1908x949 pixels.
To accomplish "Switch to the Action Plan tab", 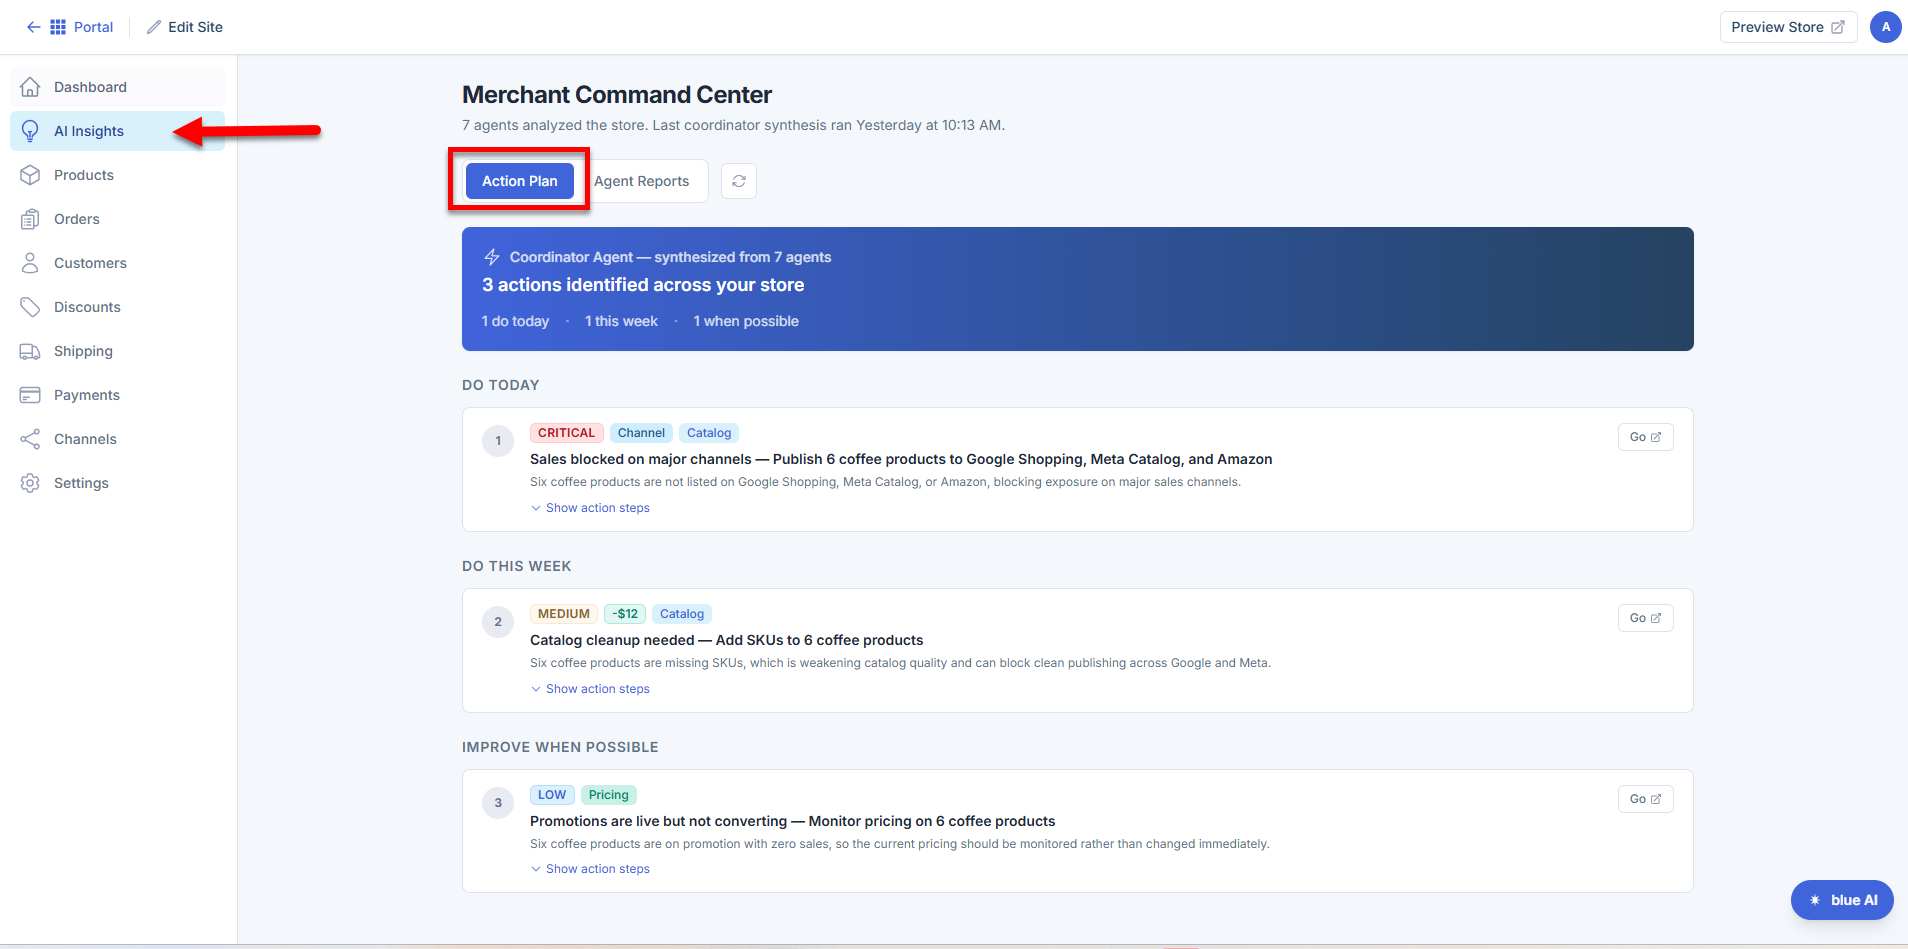I will tap(520, 181).
